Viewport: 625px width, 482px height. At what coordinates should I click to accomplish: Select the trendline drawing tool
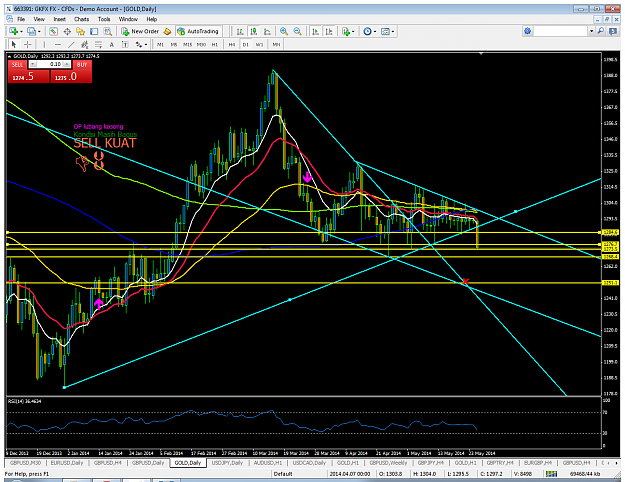click(x=71, y=44)
